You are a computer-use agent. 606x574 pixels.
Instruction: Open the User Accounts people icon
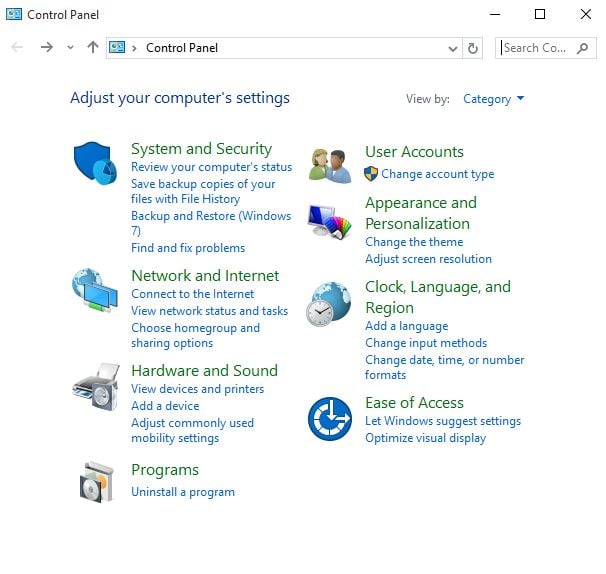point(330,166)
